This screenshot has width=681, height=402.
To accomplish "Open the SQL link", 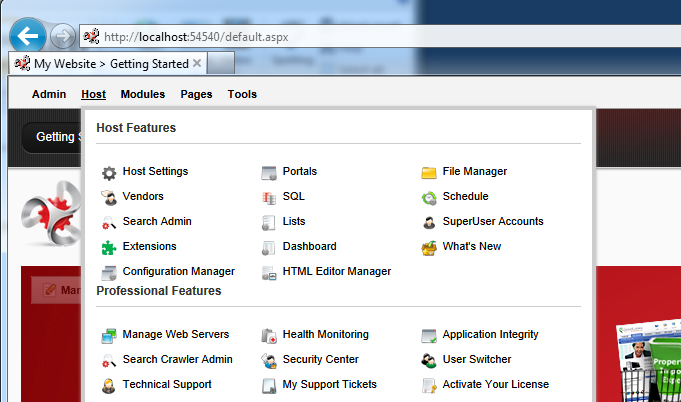I will pyautogui.click(x=294, y=196).
